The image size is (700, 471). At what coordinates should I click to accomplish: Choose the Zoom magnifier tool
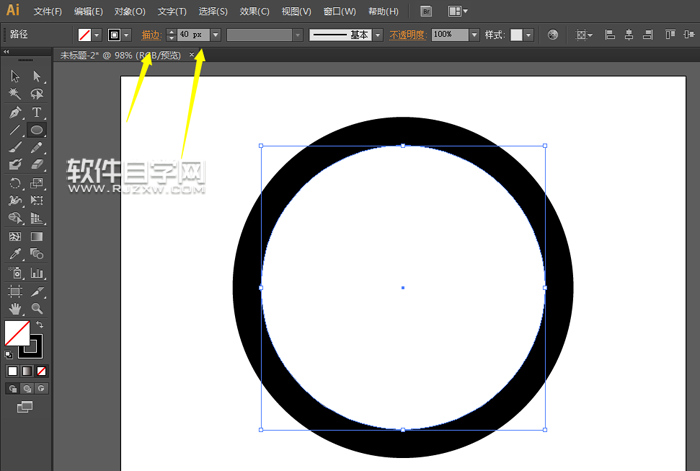pos(37,309)
